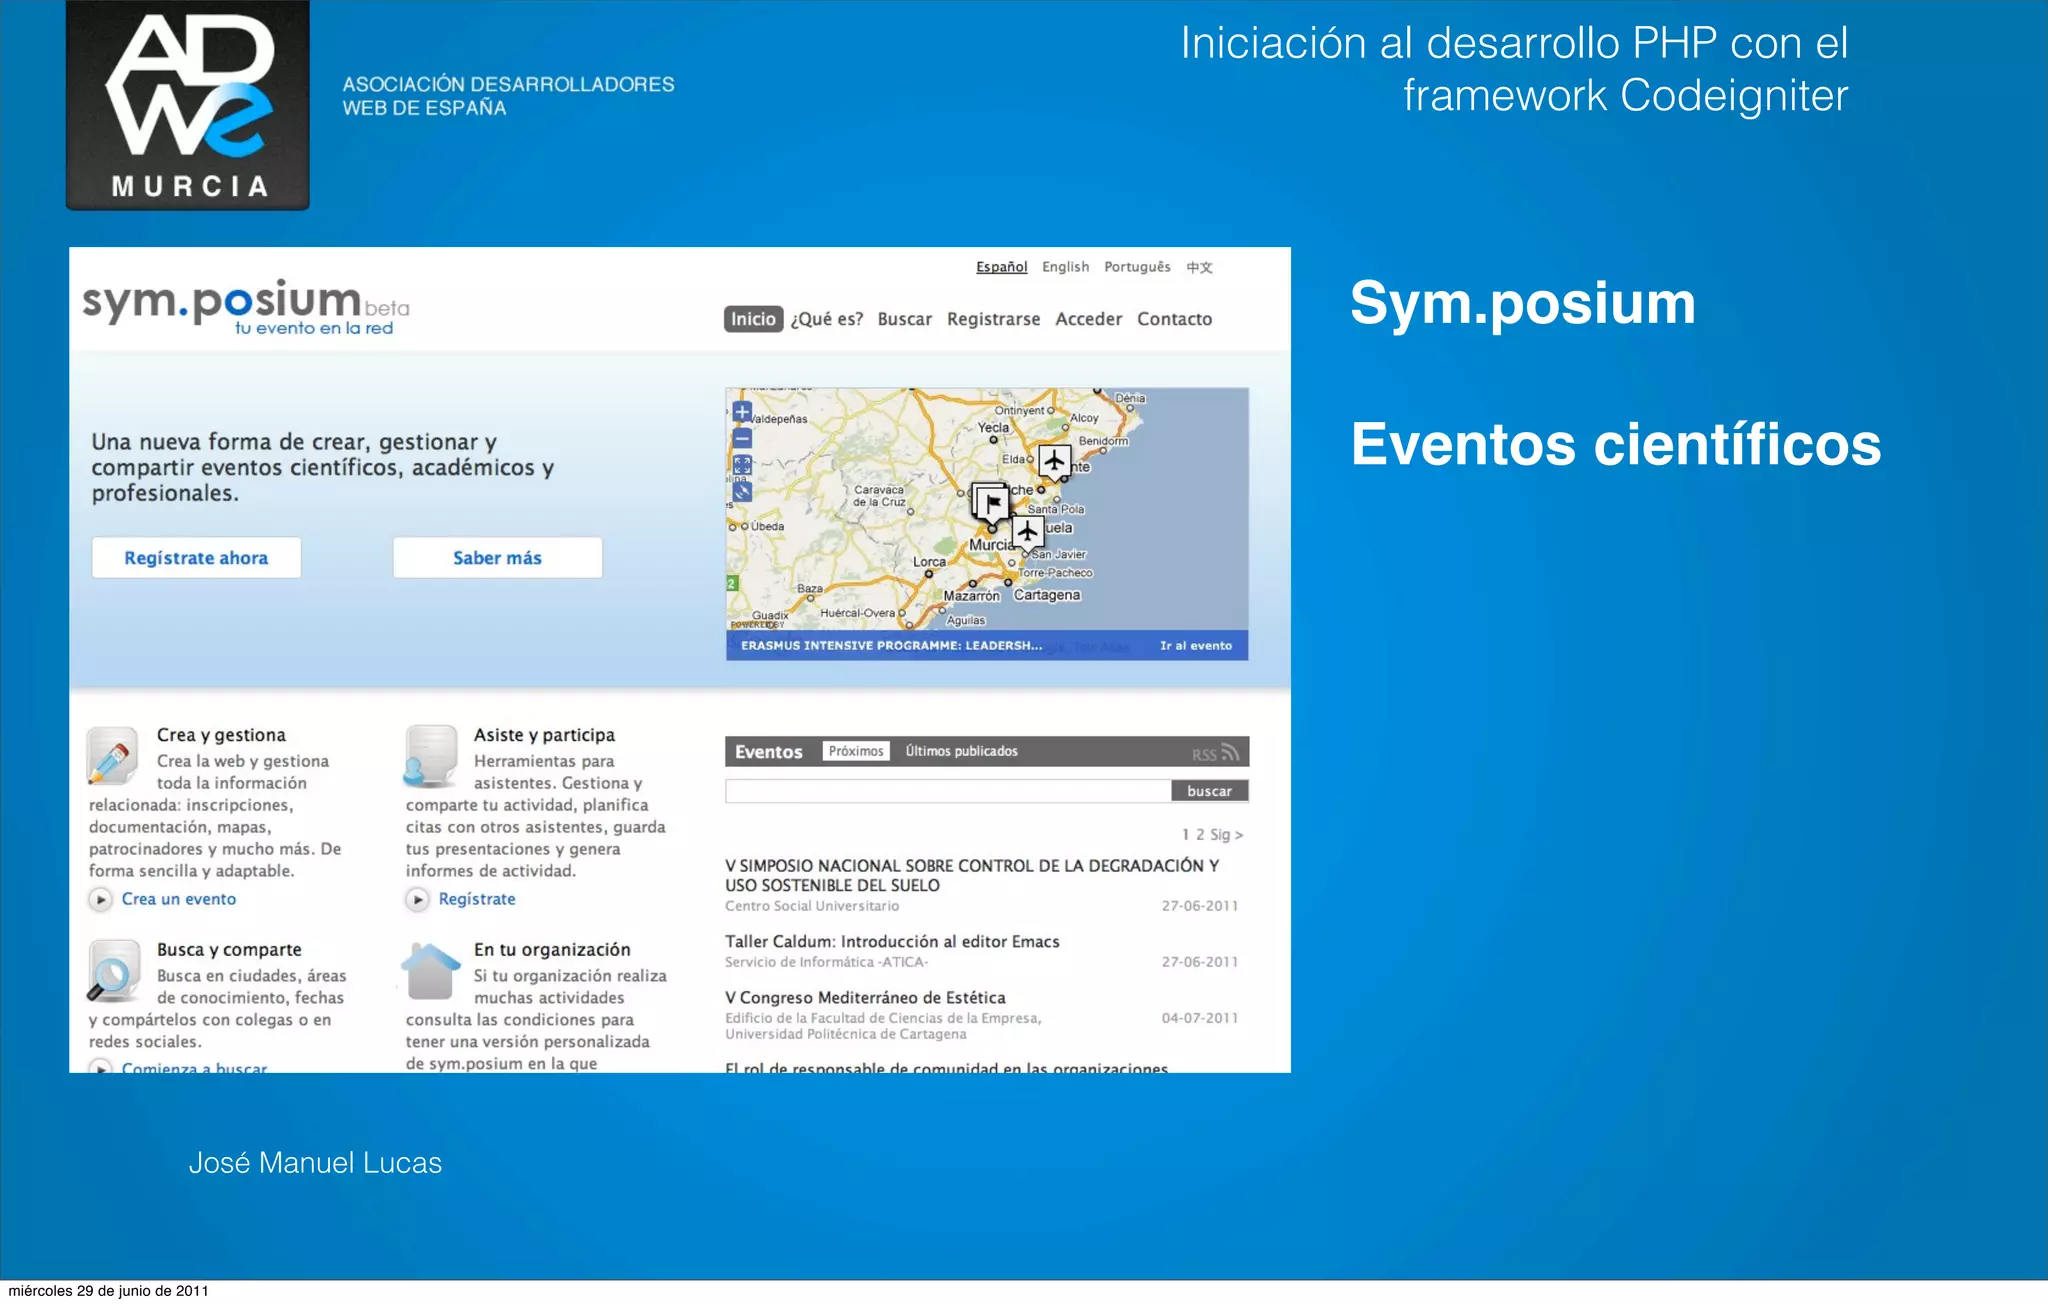Image resolution: width=2048 pixels, height=1304 pixels.
Task: Click the Saber más button
Action: (497, 558)
